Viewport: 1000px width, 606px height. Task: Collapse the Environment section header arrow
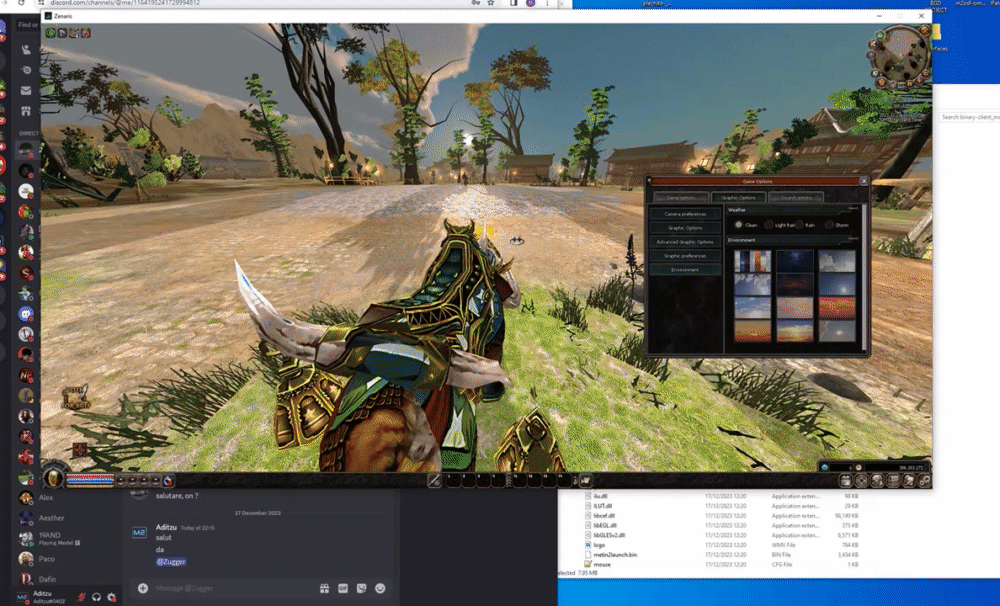853,239
